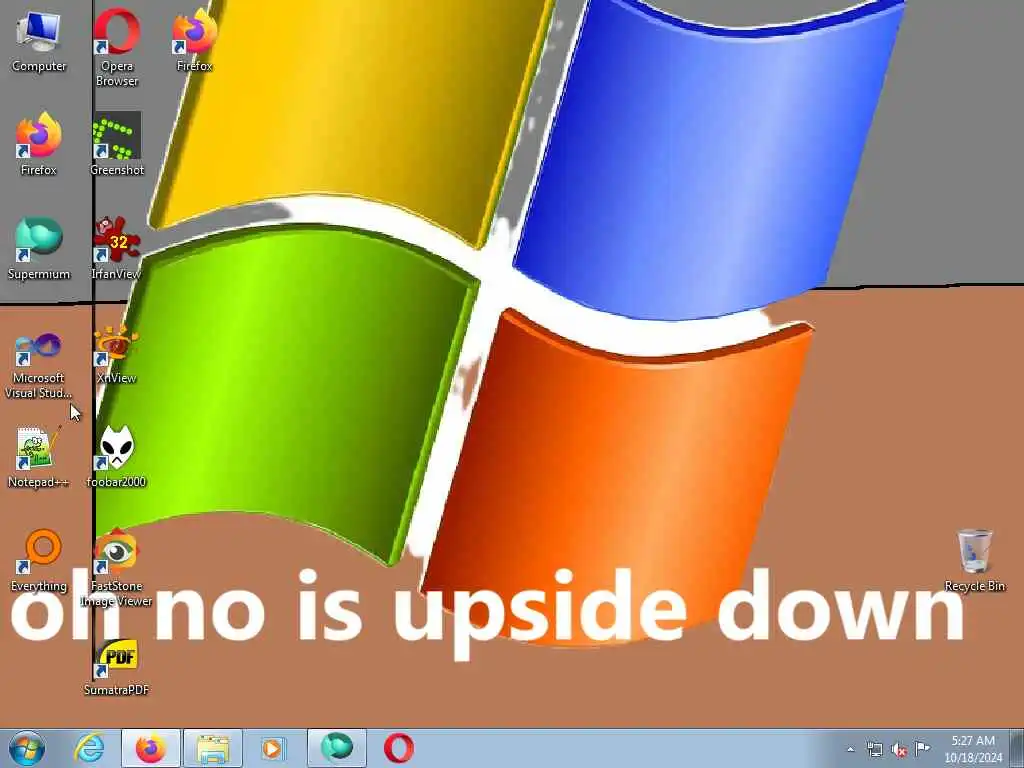
Task: Select the FastStone Image Viewer shortcut
Action: point(117,568)
